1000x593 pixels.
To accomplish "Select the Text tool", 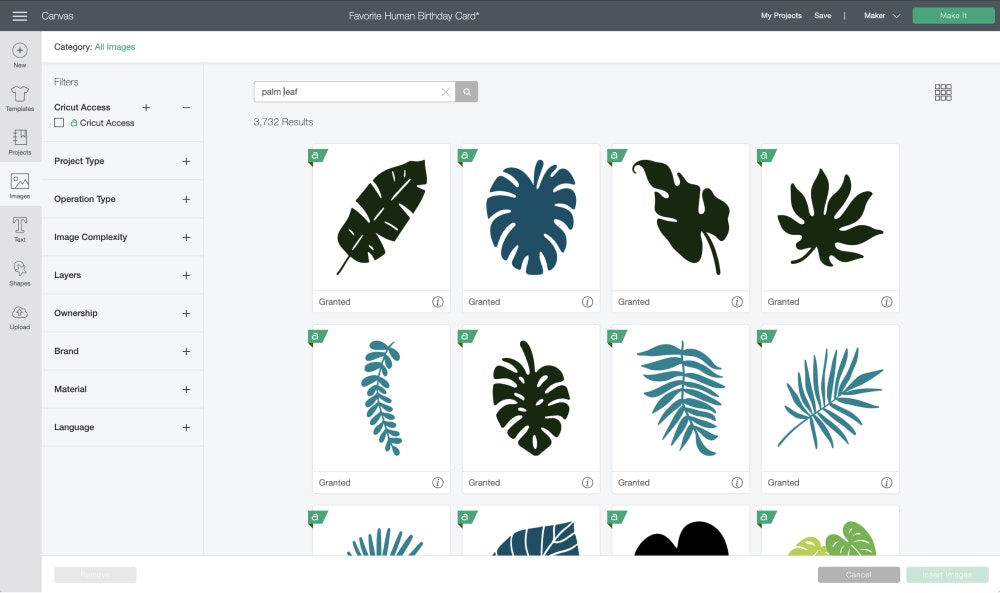I will point(20,230).
